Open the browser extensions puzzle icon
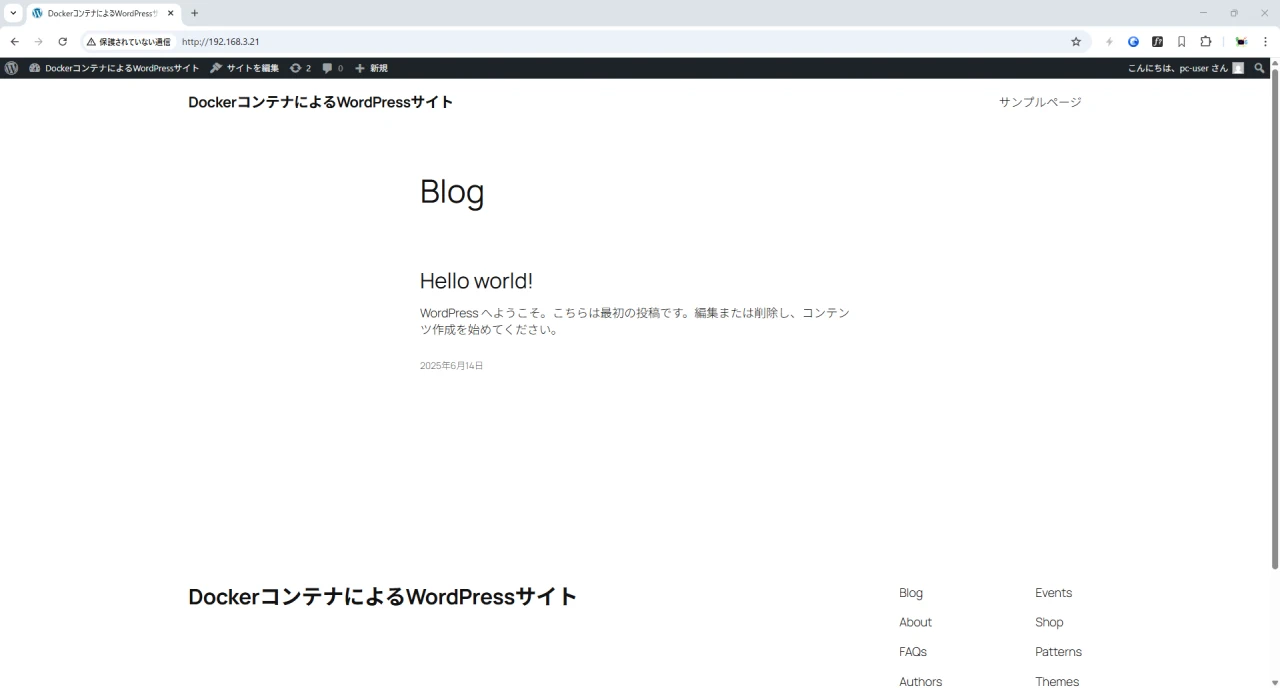 (x=1205, y=42)
